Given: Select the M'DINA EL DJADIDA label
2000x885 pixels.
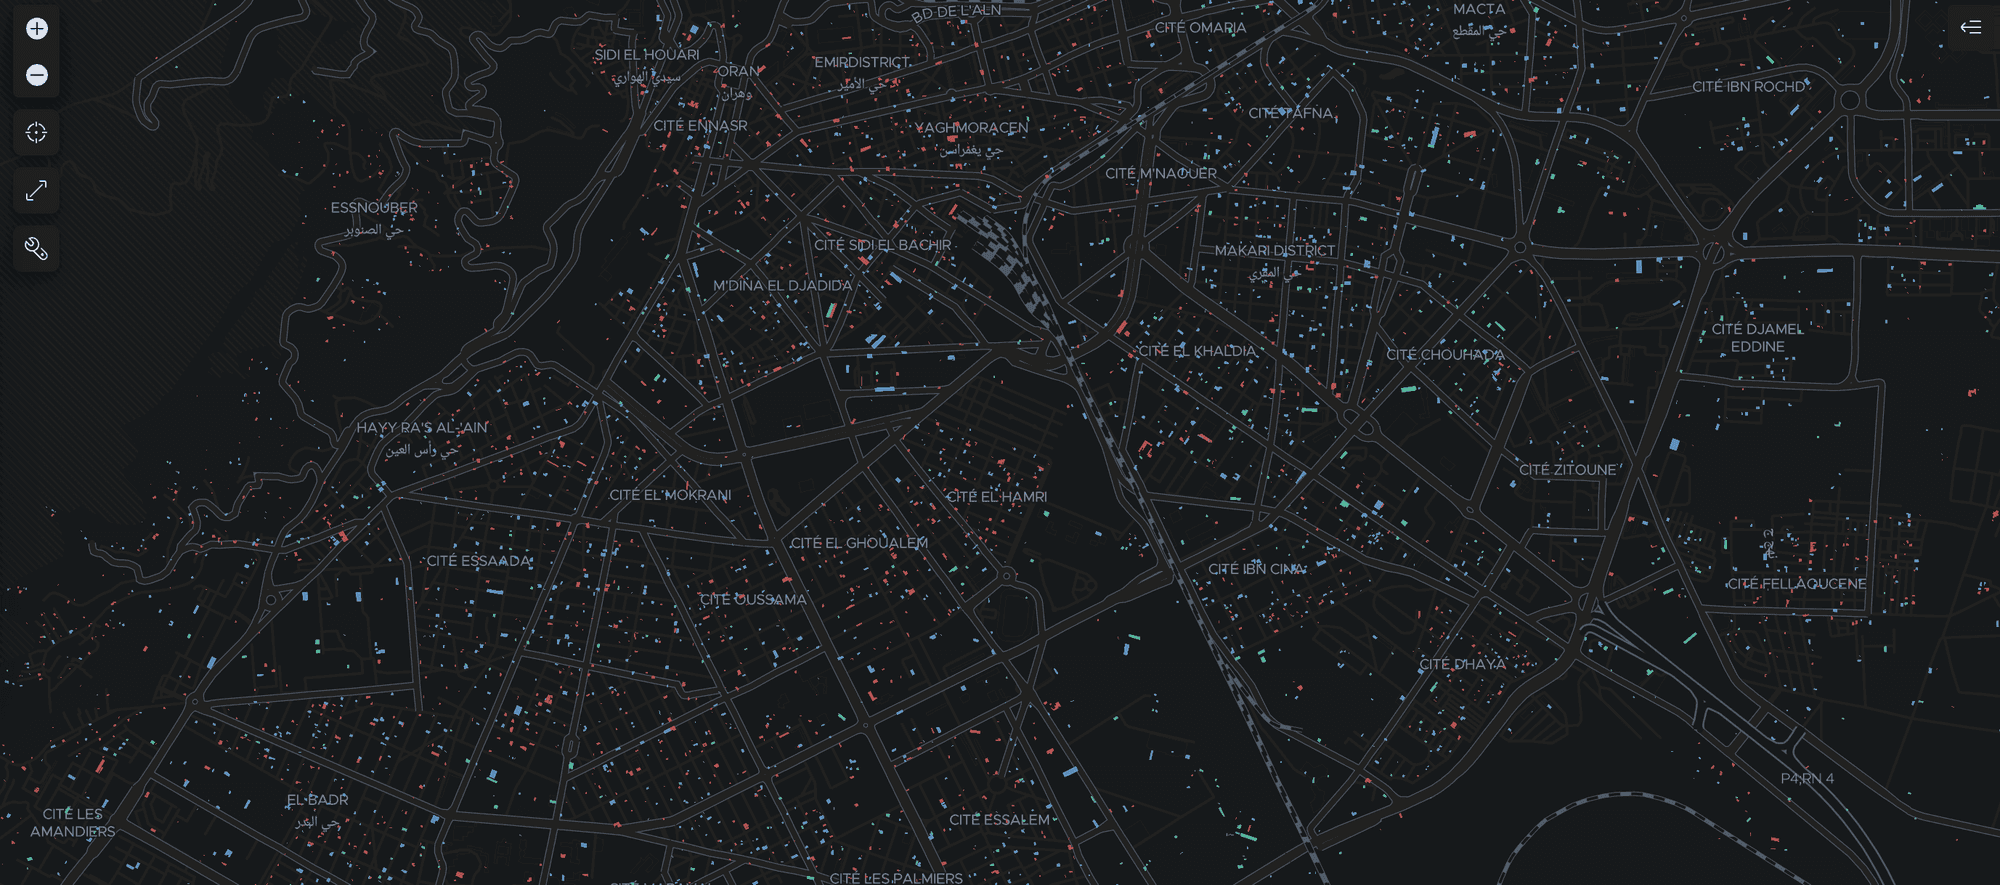Looking at the screenshot, I should coord(782,286).
